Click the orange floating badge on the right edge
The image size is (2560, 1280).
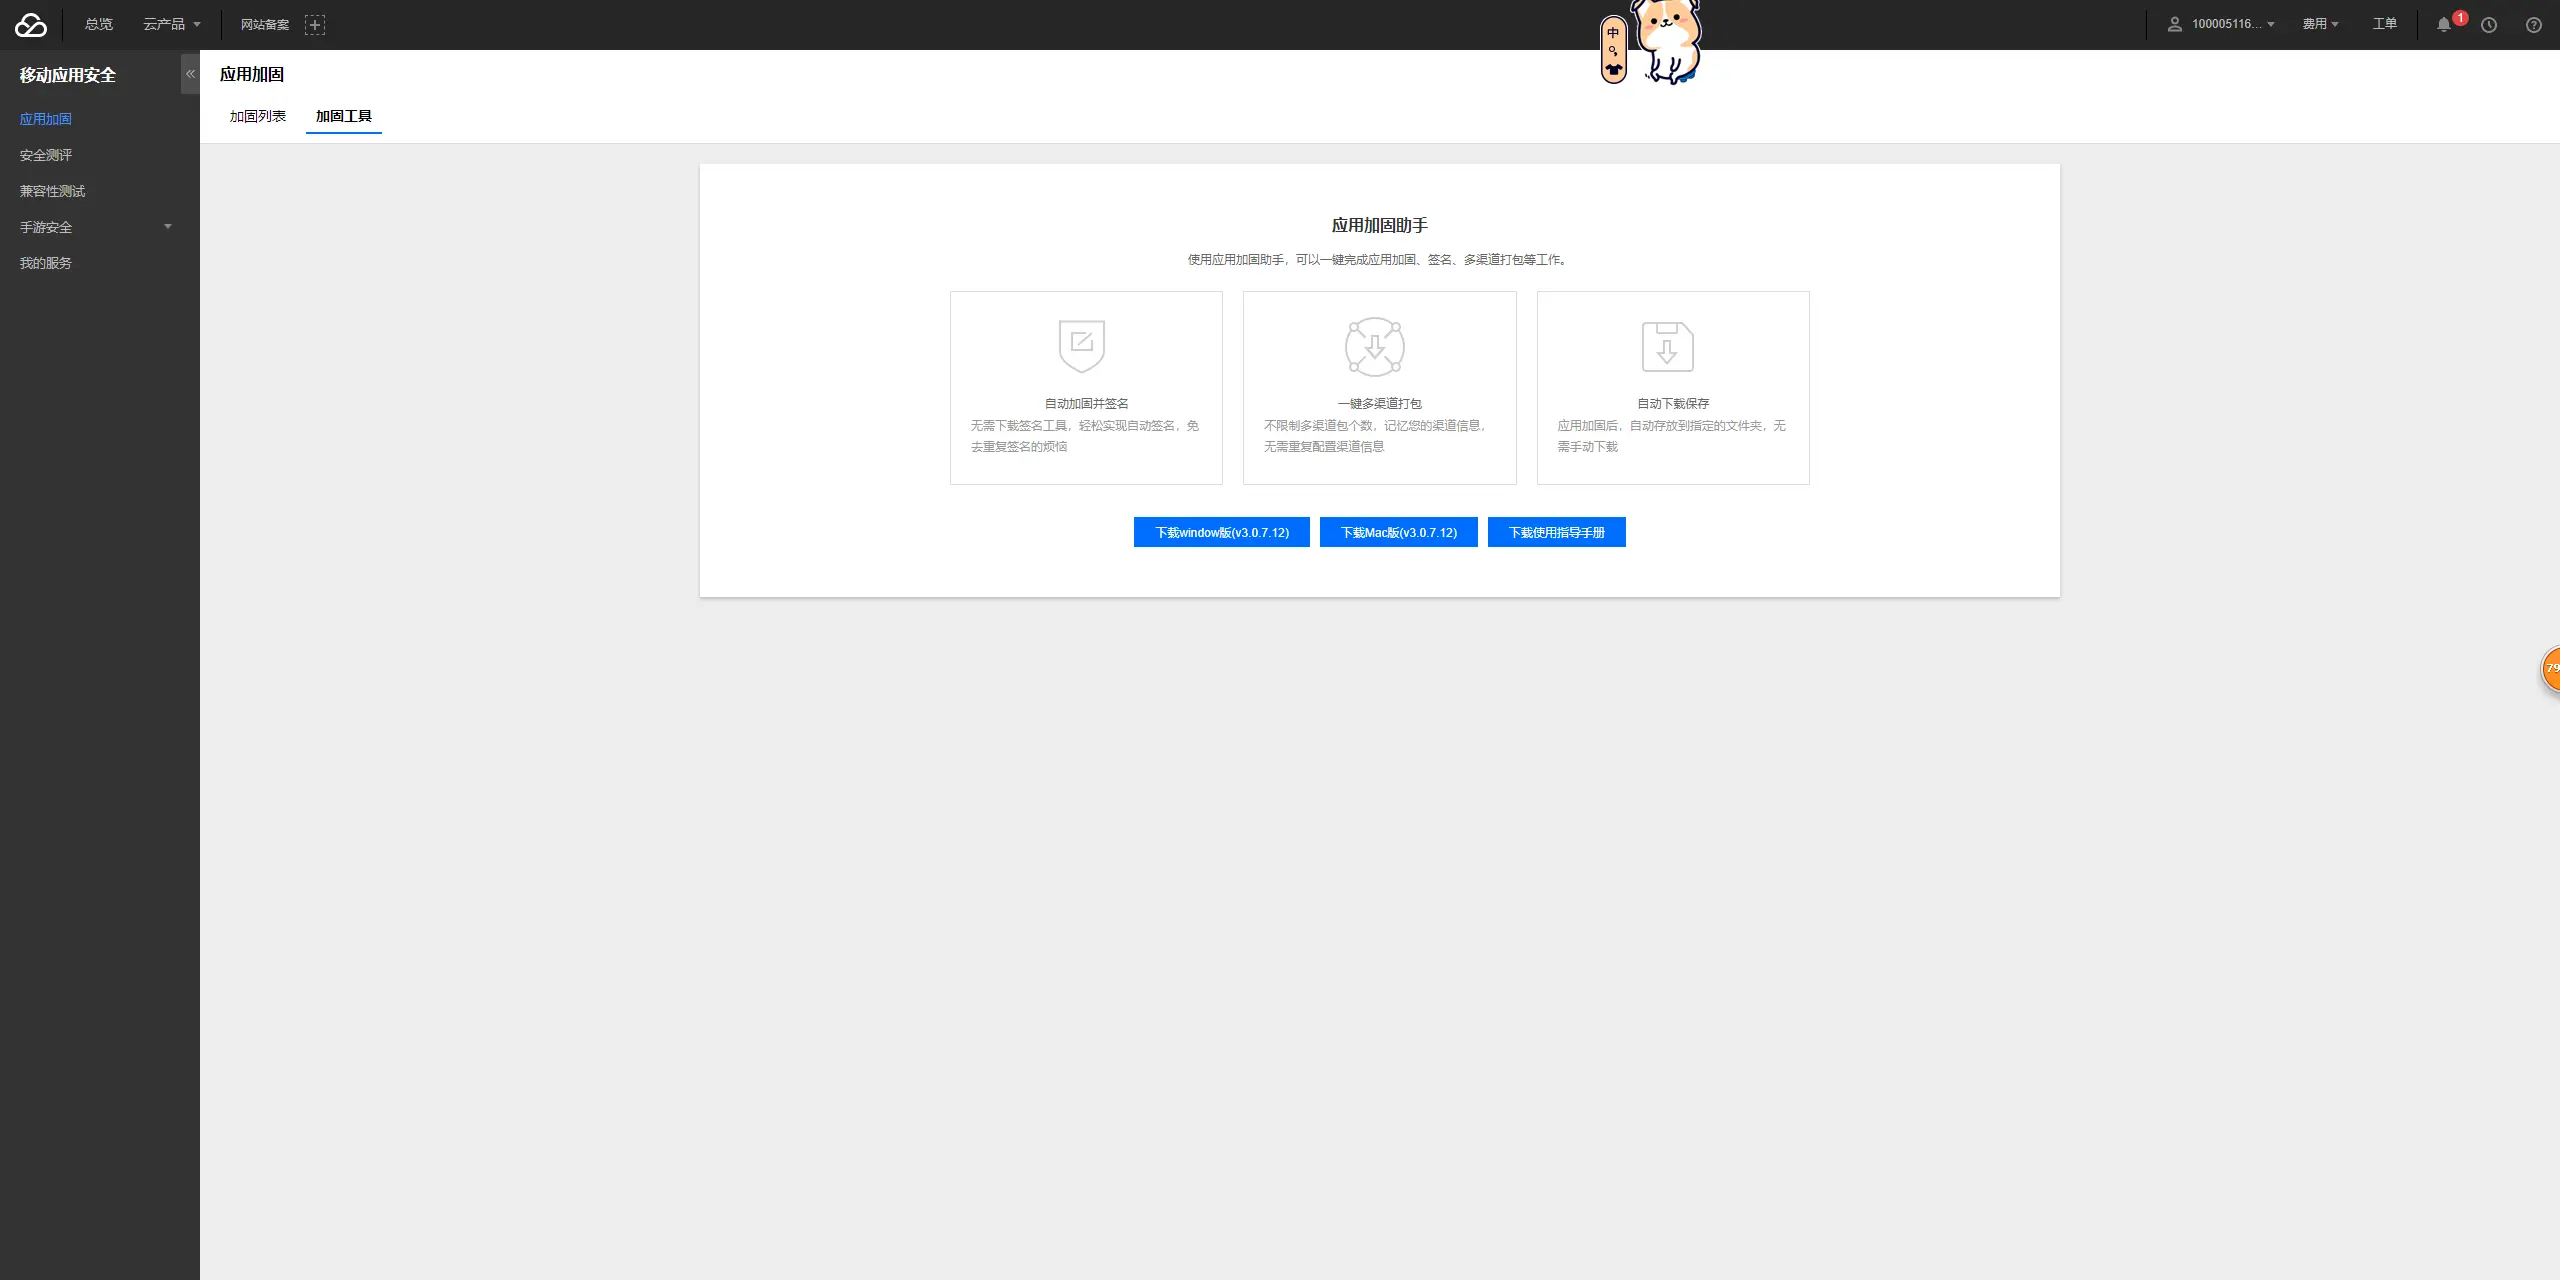tap(2551, 668)
